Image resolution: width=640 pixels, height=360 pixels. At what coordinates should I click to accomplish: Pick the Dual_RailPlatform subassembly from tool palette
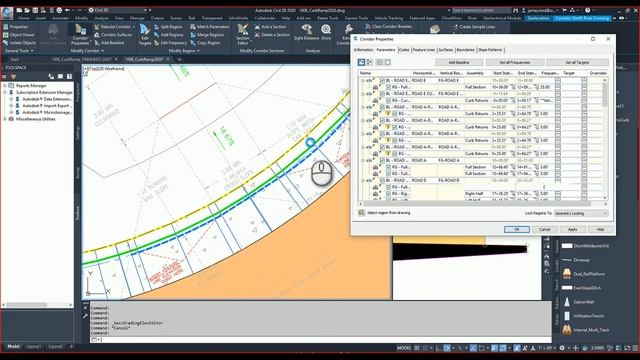point(584,274)
